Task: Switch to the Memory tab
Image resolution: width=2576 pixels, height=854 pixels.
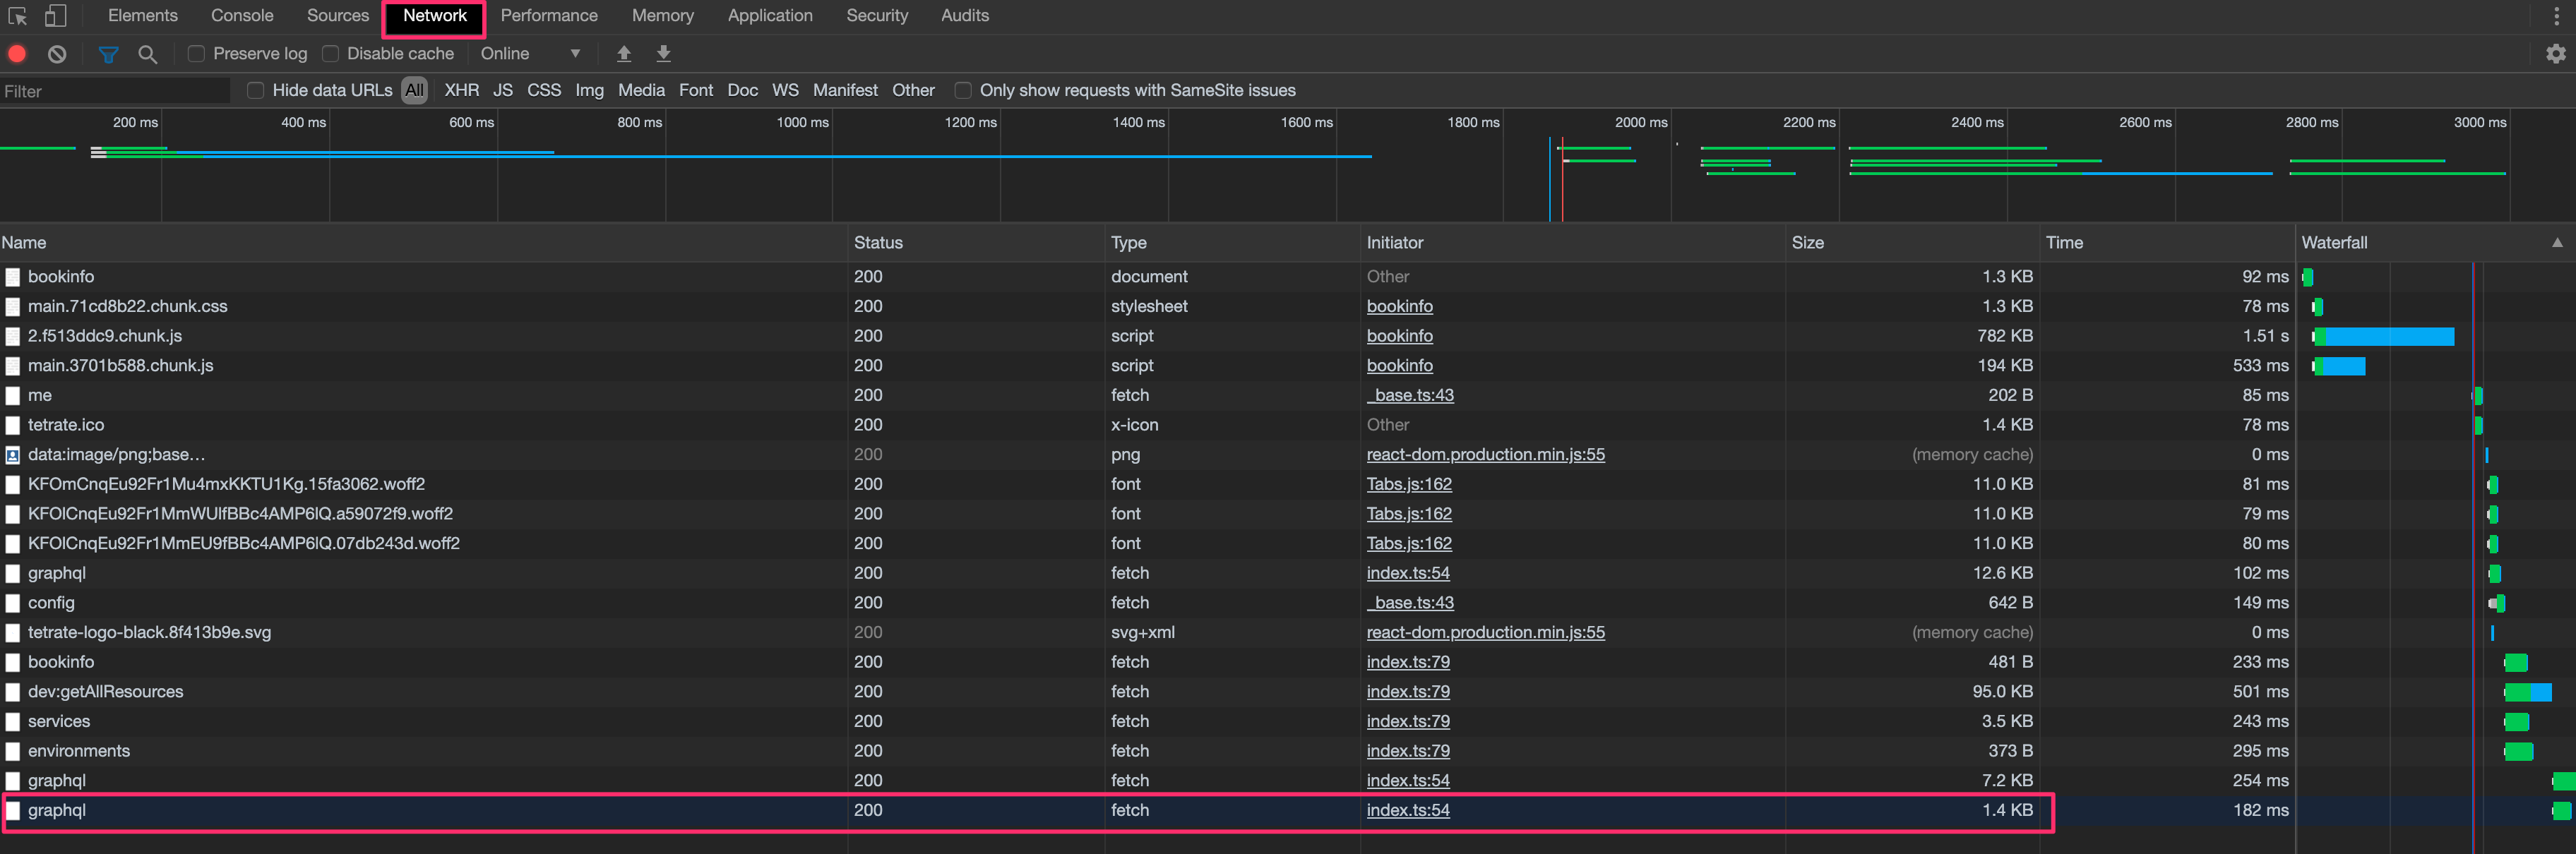Action: point(662,16)
